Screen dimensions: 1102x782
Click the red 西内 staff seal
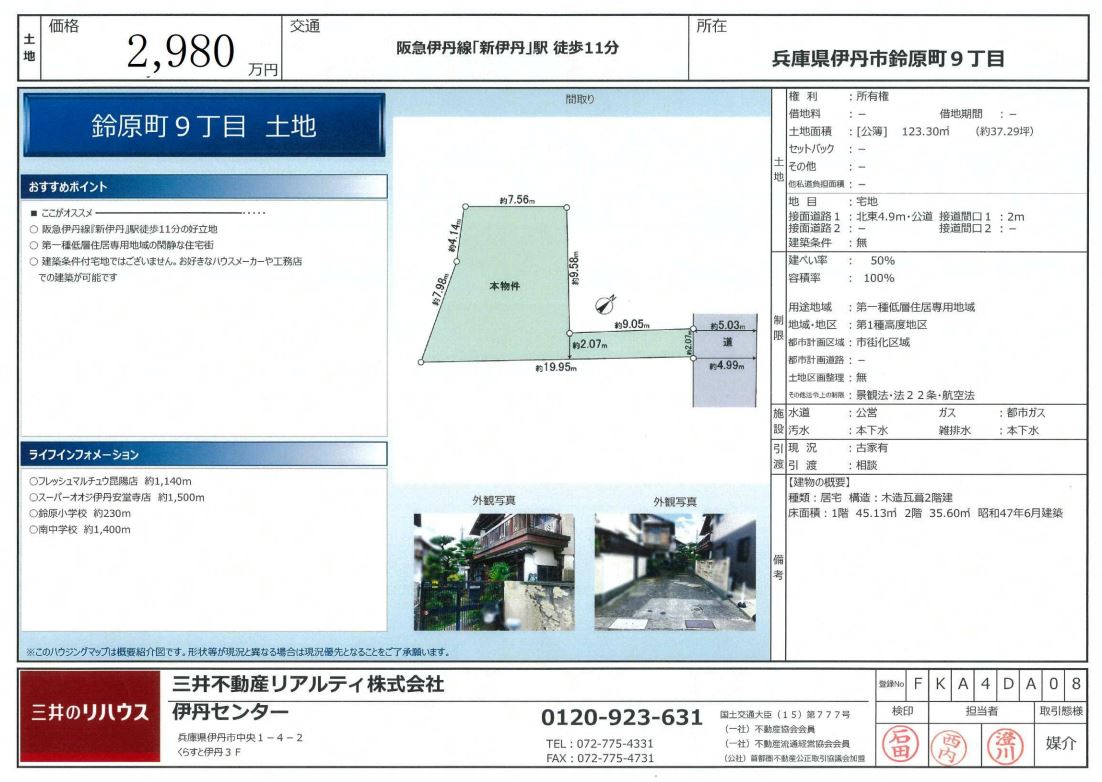(x=945, y=746)
